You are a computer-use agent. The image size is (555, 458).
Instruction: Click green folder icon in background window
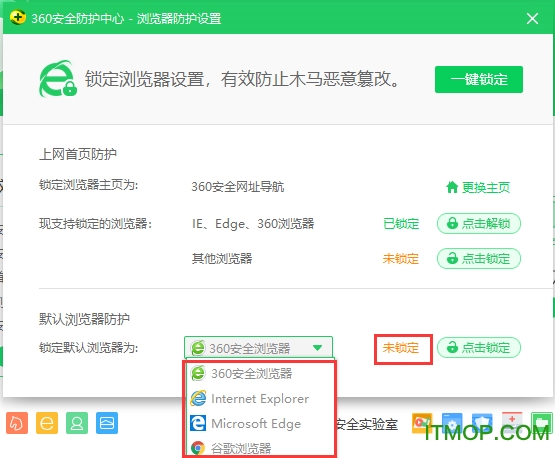(542, 423)
